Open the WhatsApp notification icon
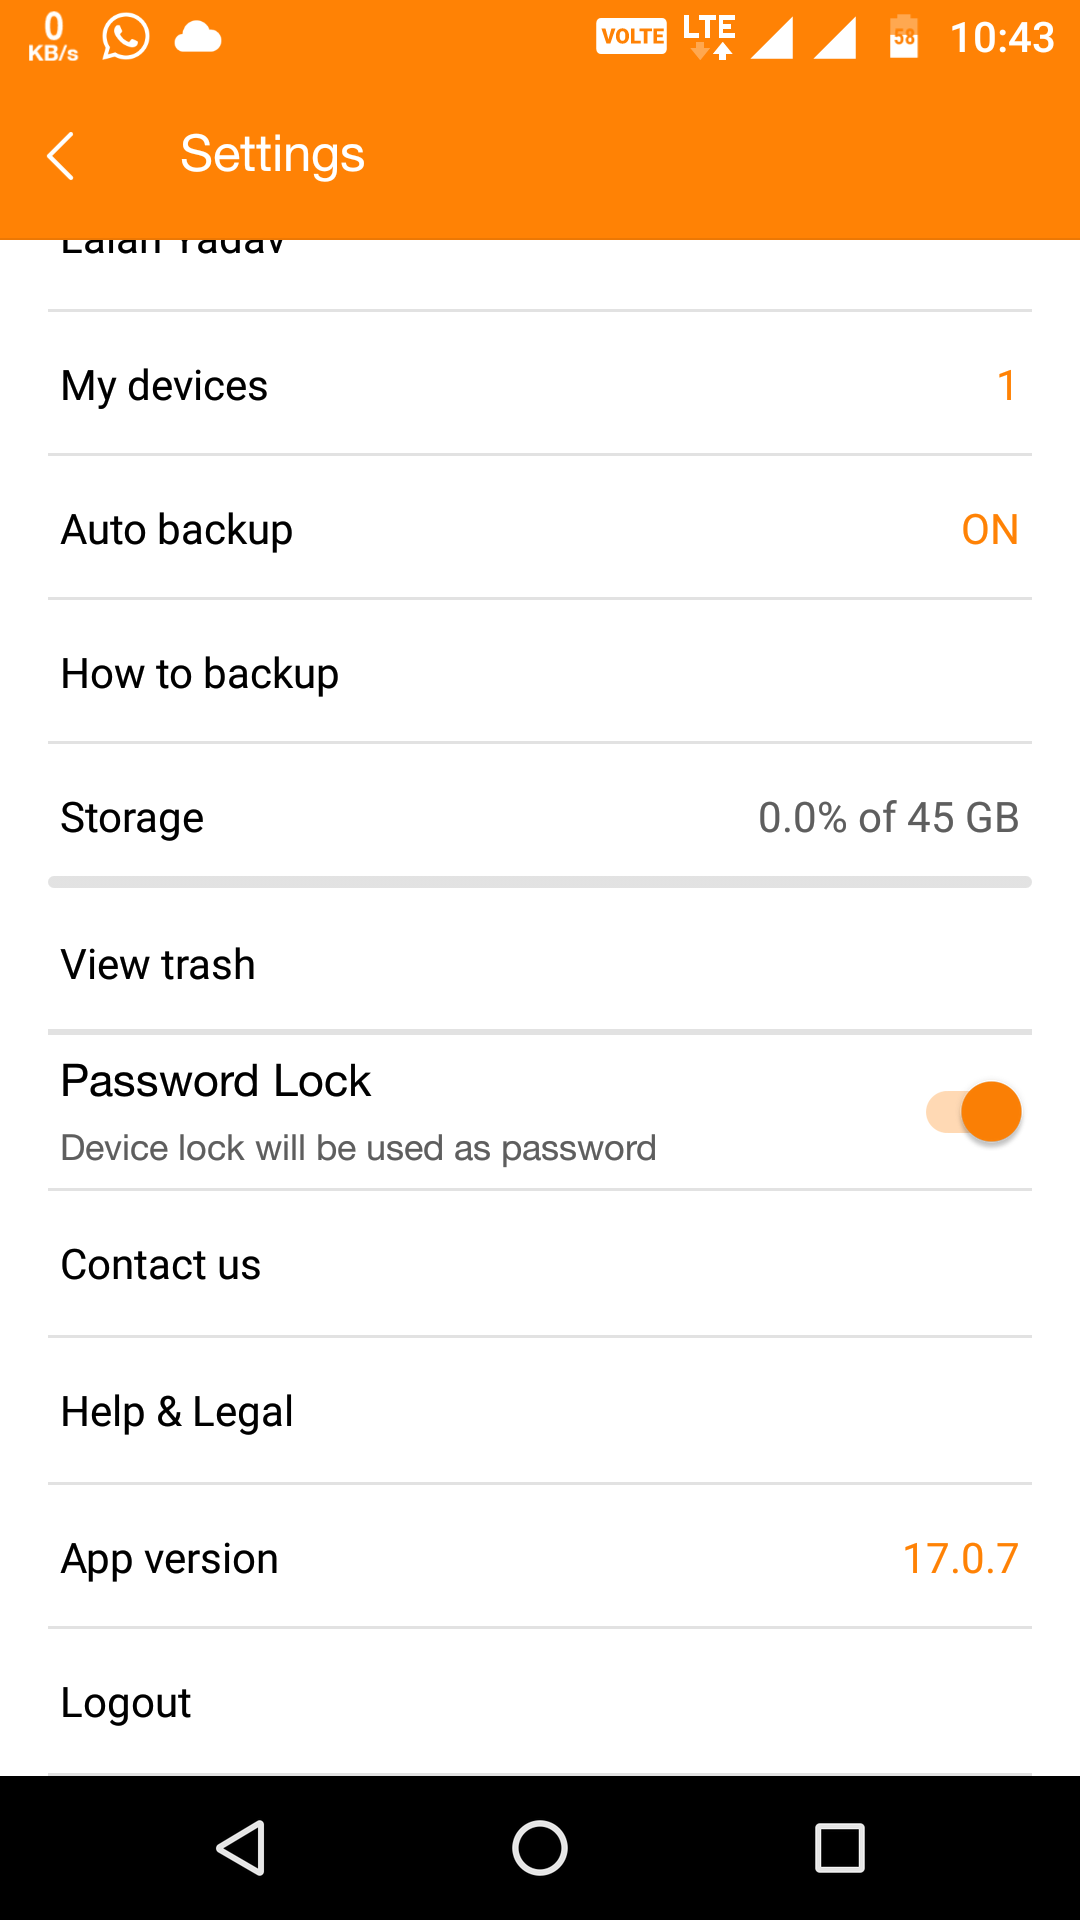 pyautogui.click(x=126, y=38)
